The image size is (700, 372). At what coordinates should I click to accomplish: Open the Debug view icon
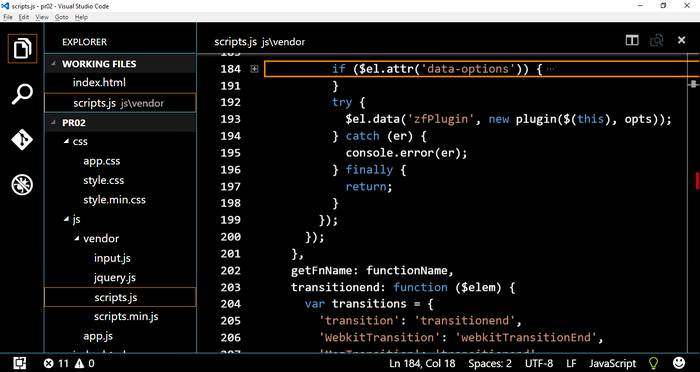click(x=22, y=185)
